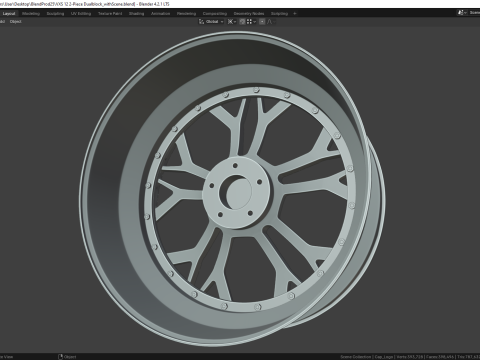Open the Texture Paint workspace tab
The height and width of the screenshot is (360, 480).
click(110, 14)
